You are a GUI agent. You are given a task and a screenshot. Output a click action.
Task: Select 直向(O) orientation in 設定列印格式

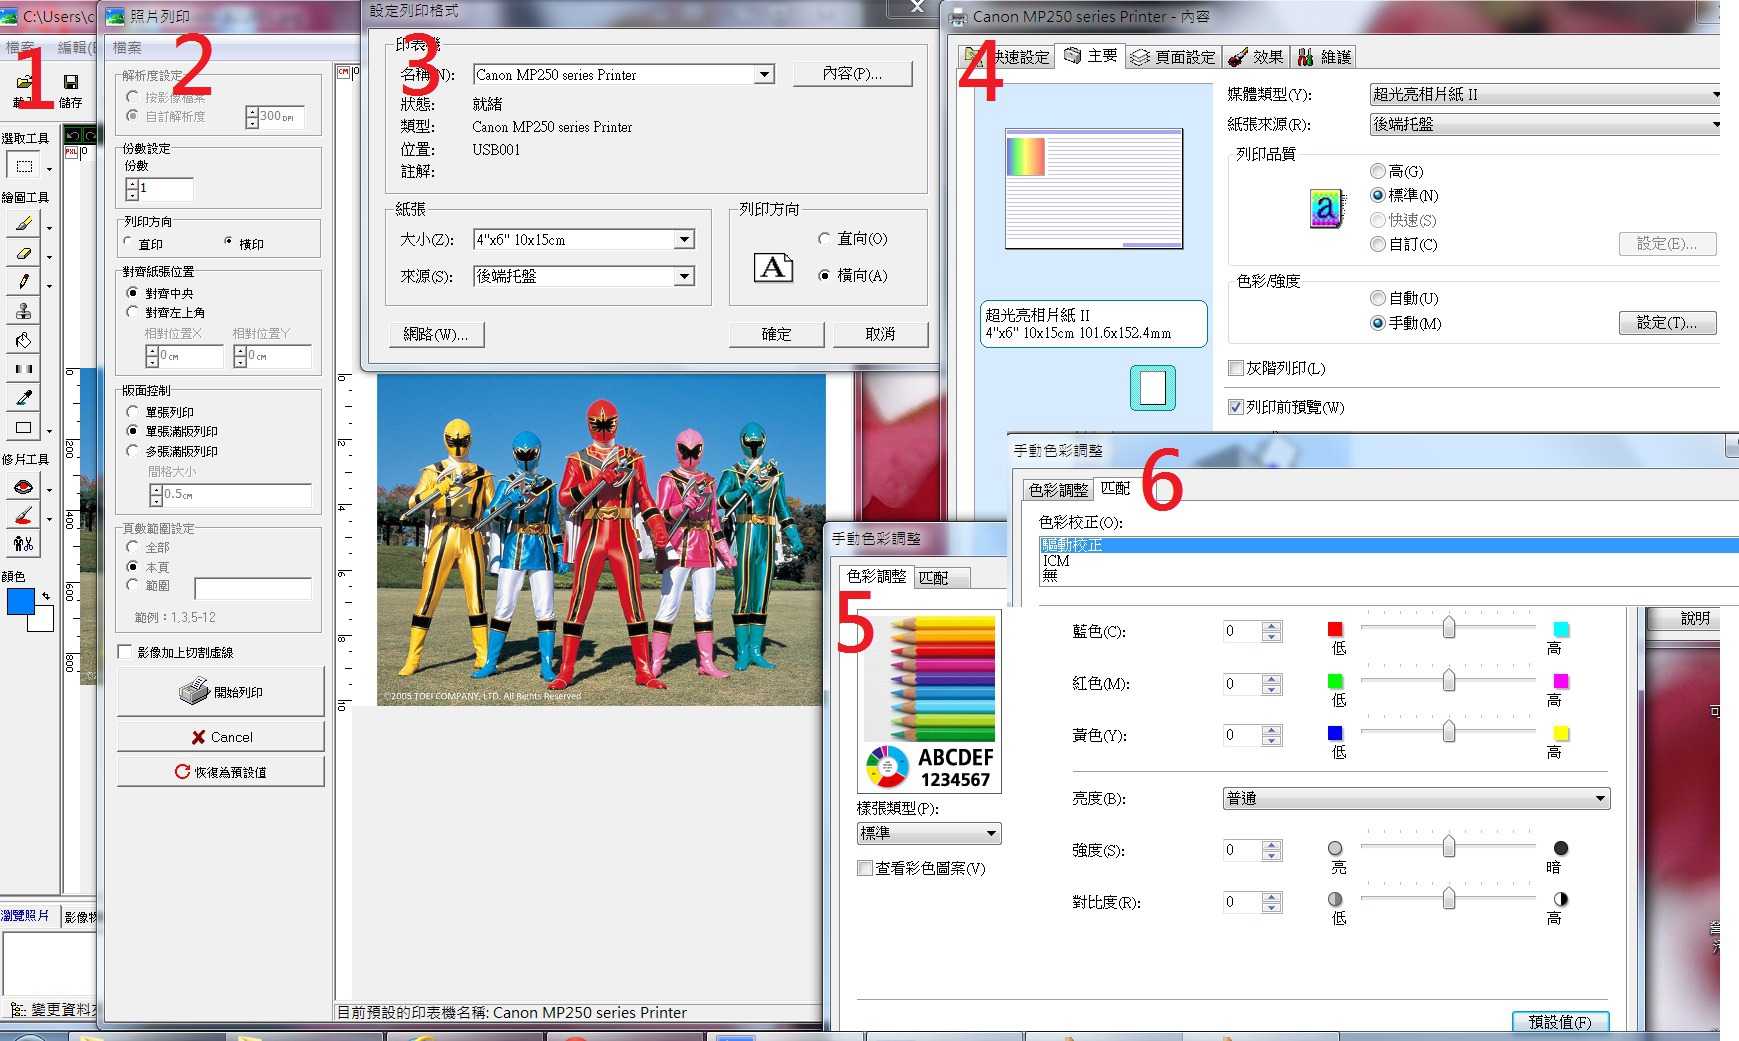point(824,238)
